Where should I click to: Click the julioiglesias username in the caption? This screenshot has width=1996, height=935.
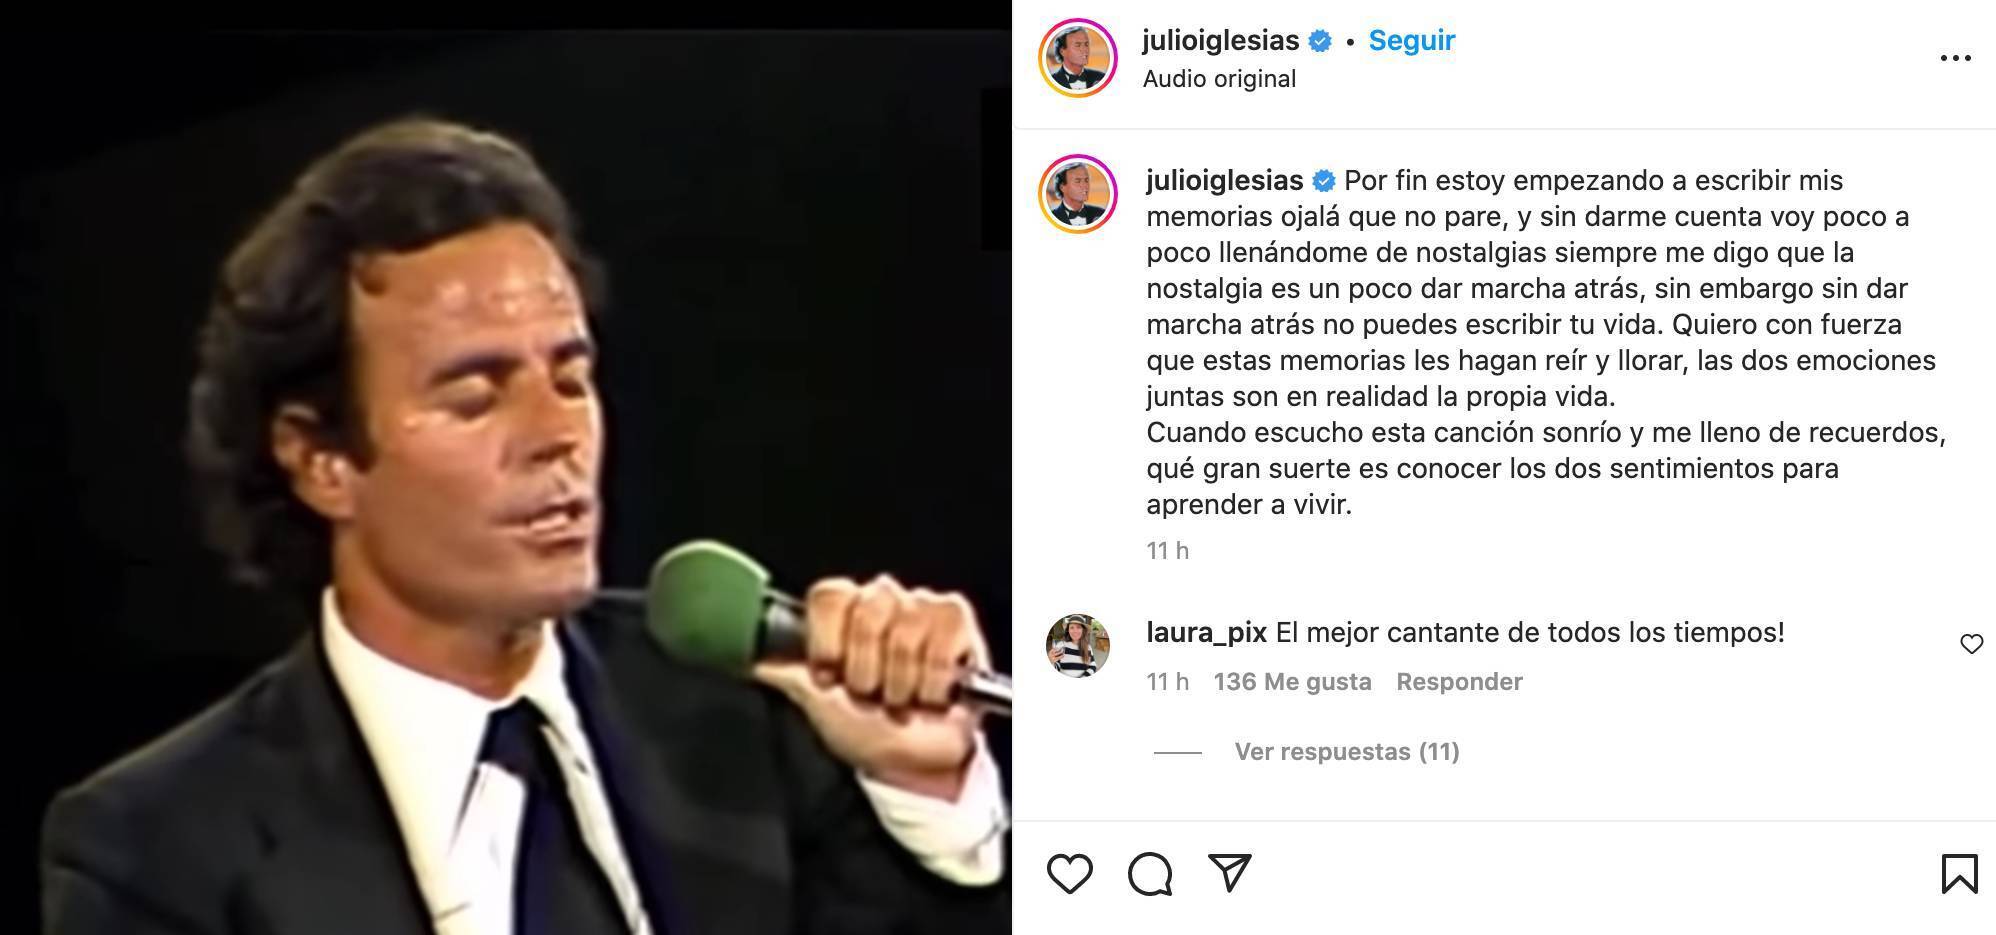coord(1224,180)
